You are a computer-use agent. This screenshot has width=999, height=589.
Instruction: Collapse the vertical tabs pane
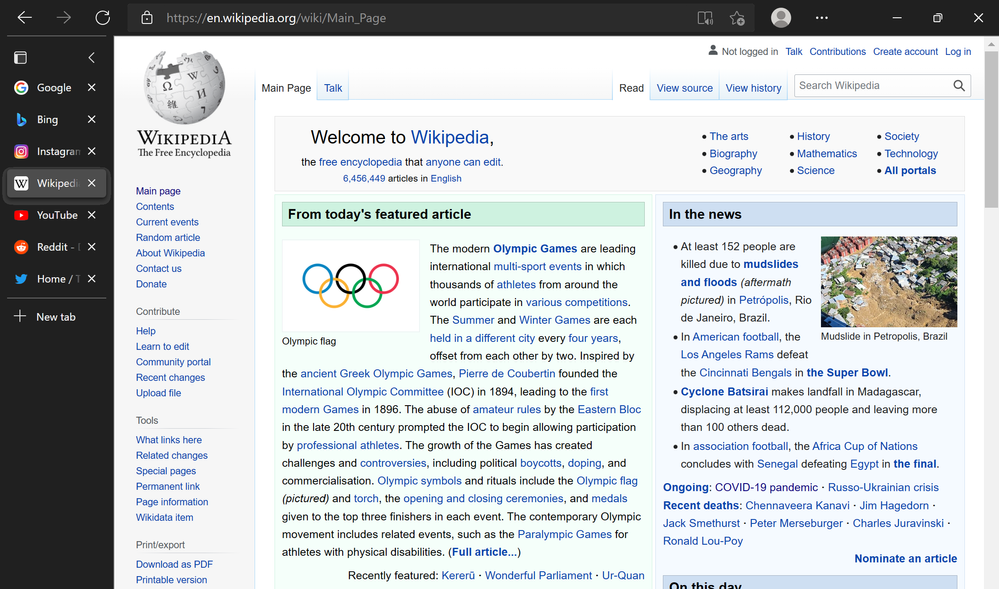pyautogui.click(x=92, y=57)
